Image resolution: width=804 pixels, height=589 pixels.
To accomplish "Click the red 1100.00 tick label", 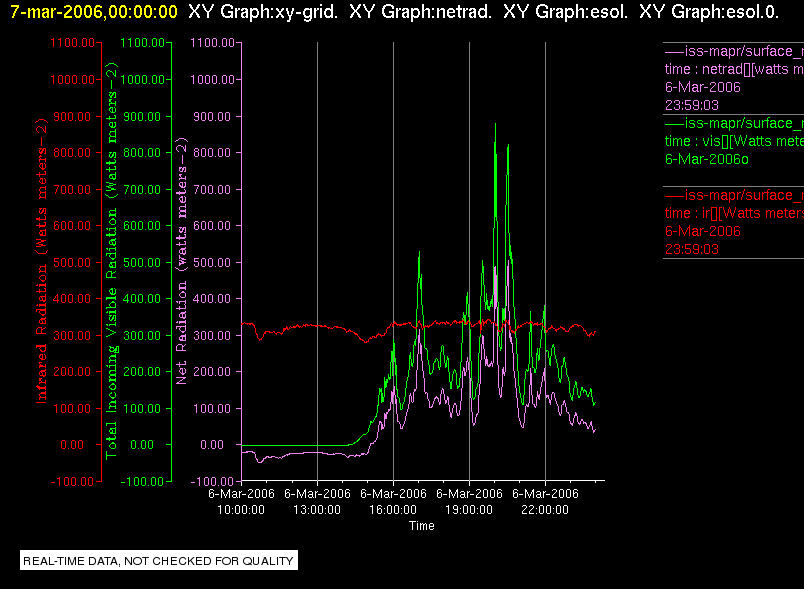I will tap(72, 43).
